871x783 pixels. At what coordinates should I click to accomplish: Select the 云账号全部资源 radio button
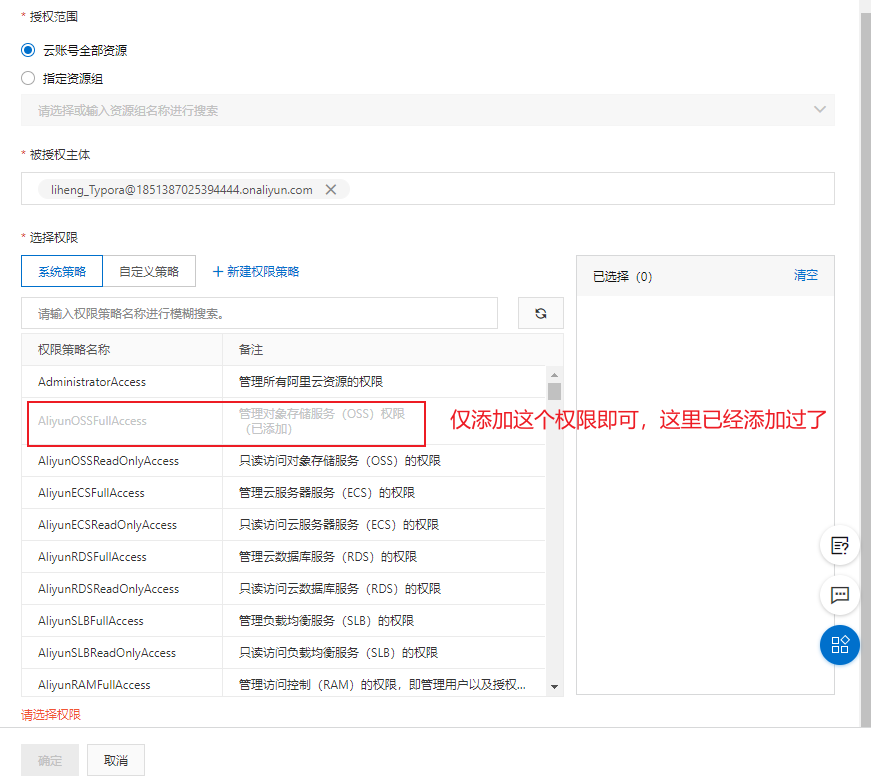(28, 50)
